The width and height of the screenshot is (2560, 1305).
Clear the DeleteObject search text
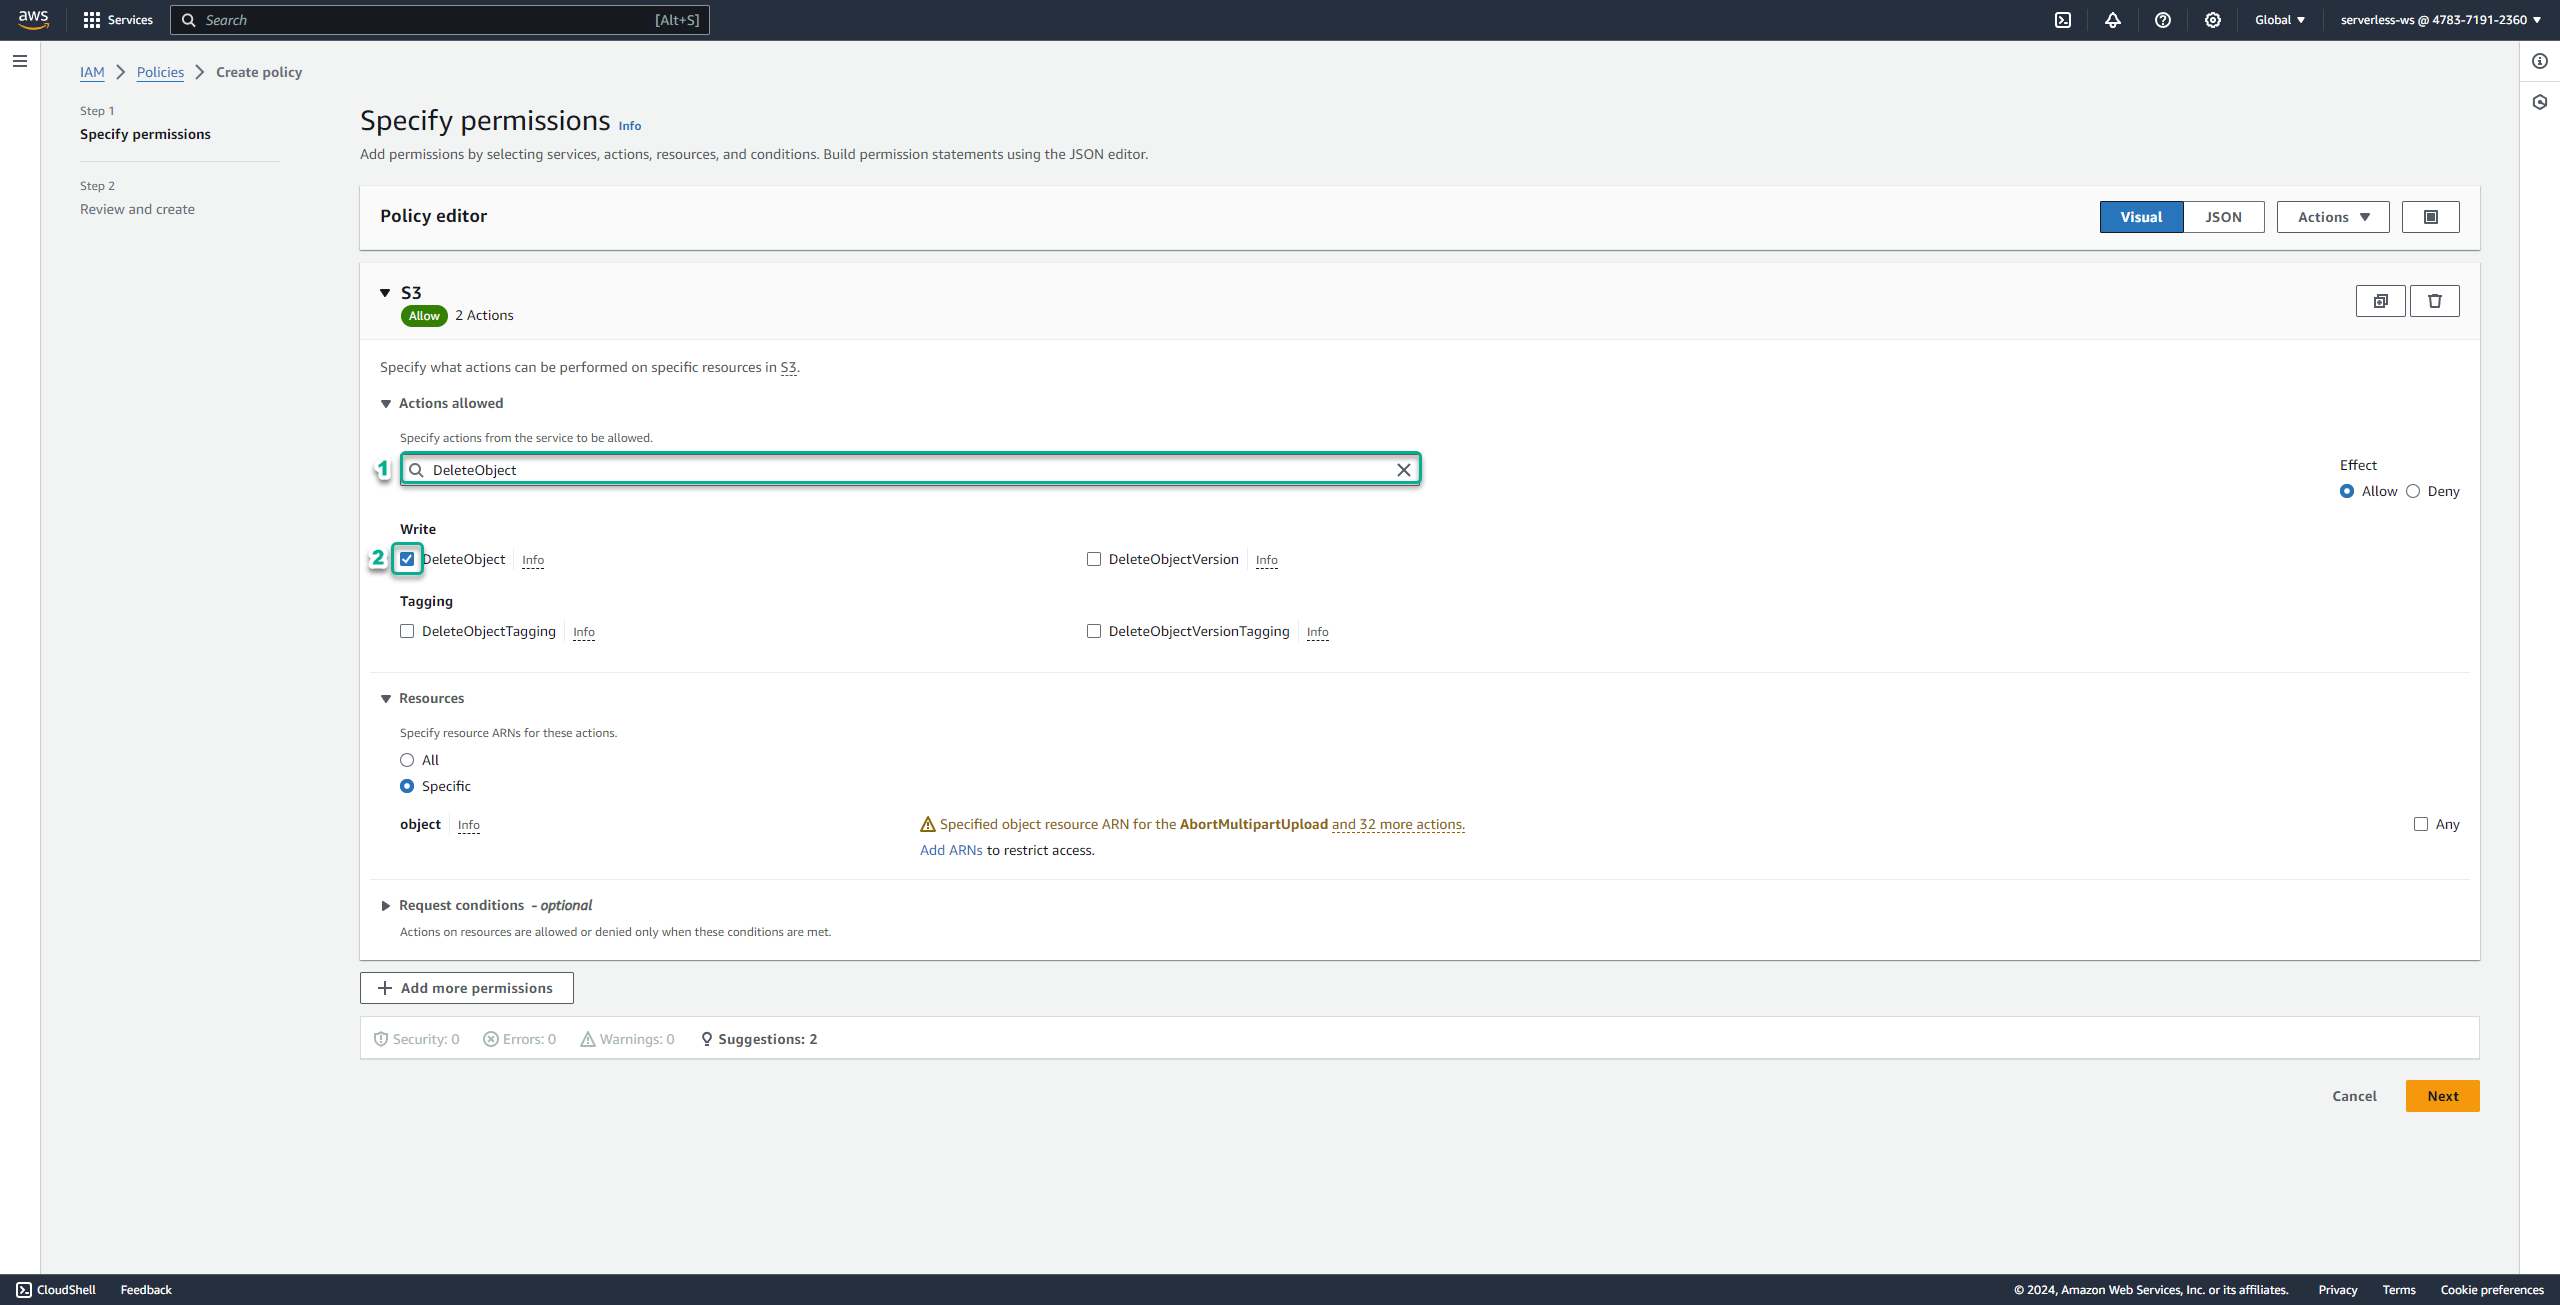1404,470
